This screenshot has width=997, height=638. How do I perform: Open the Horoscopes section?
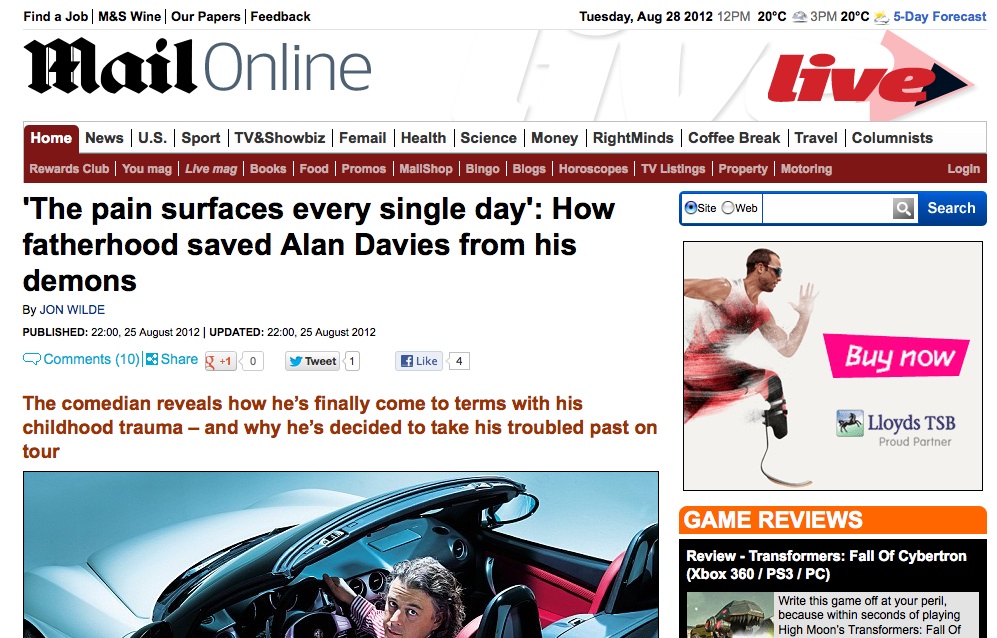click(x=593, y=169)
